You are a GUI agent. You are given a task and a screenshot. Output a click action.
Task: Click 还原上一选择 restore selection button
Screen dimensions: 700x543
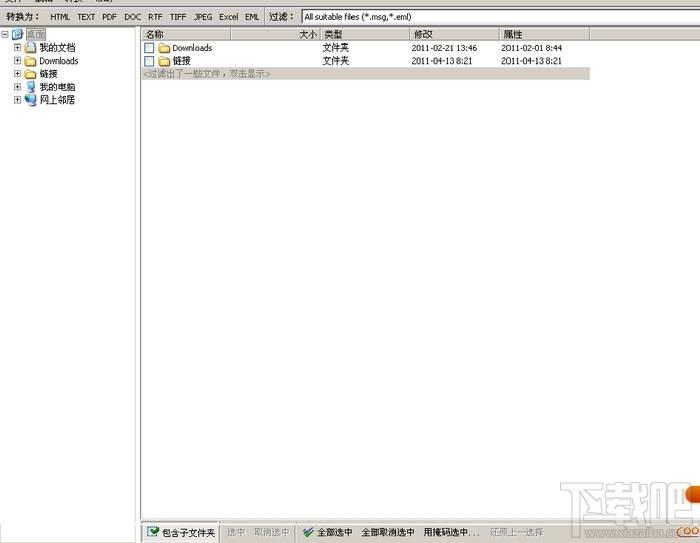[x=517, y=532]
